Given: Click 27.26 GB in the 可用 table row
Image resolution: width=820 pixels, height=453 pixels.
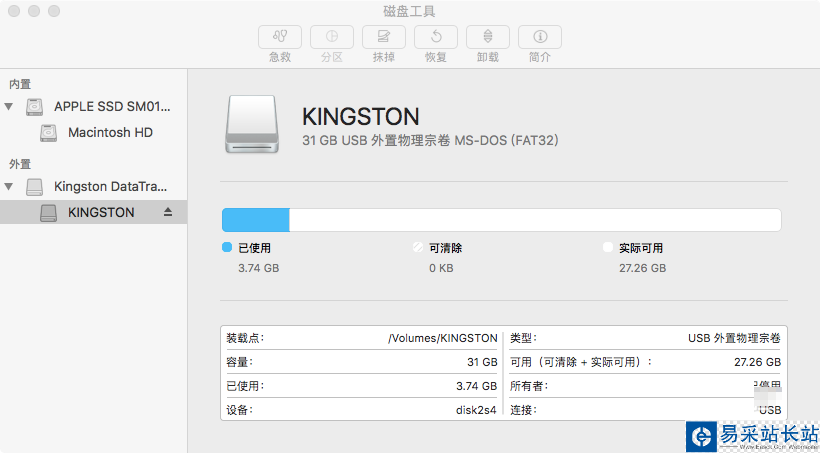Looking at the screenshot, I should click(757, 362).
